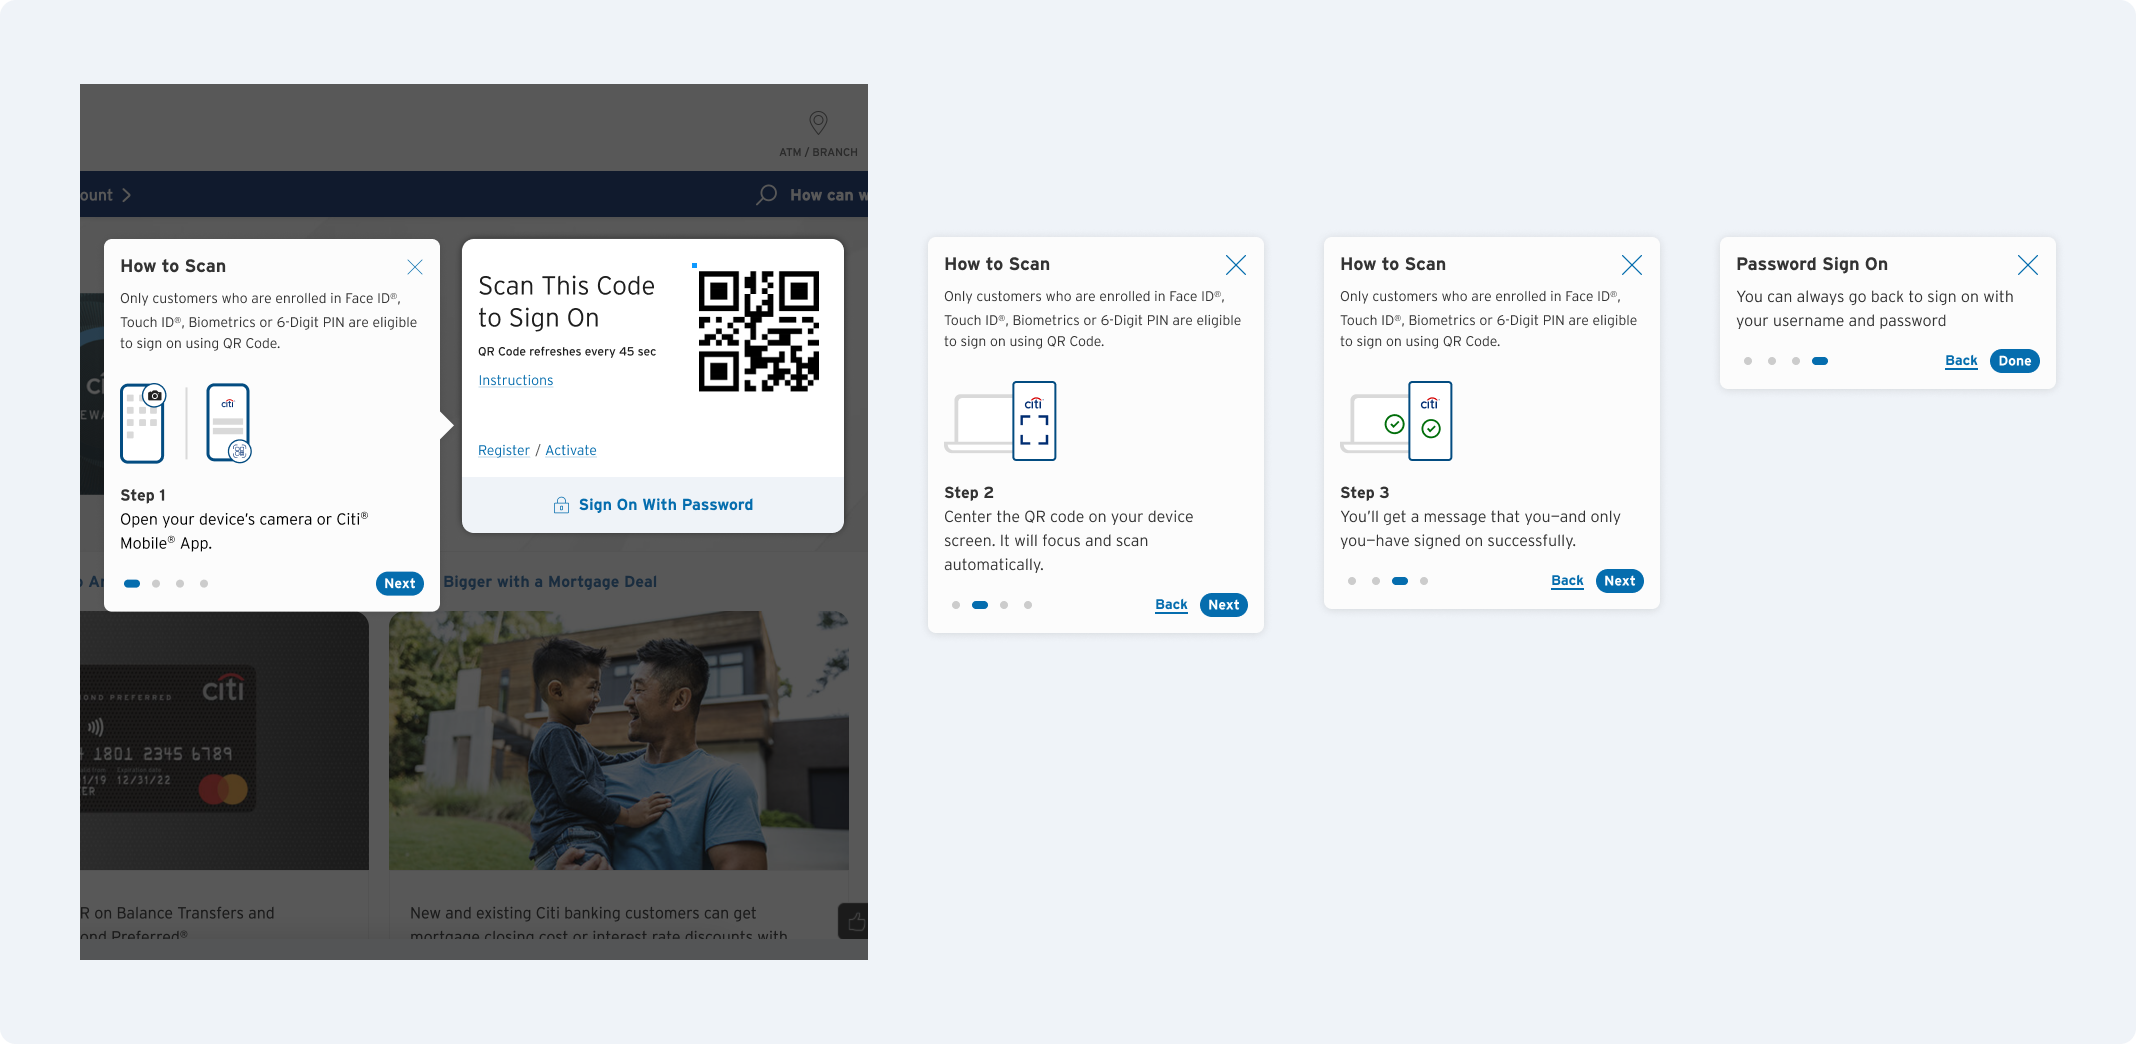Viewport: 2136px width, 1044px height.
Task: Click the 'How can w' search field
Action: pos(828,195)
